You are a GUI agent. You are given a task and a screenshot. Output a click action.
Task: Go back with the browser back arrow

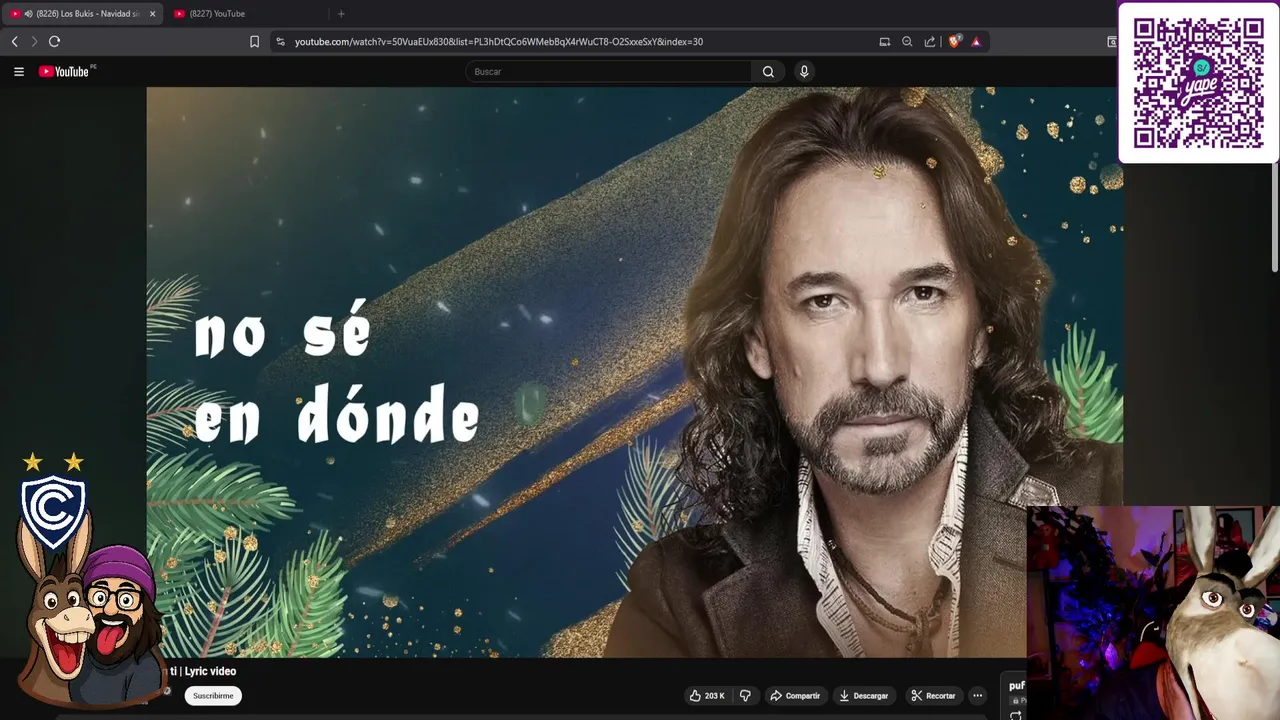click(x=14, y=41)
